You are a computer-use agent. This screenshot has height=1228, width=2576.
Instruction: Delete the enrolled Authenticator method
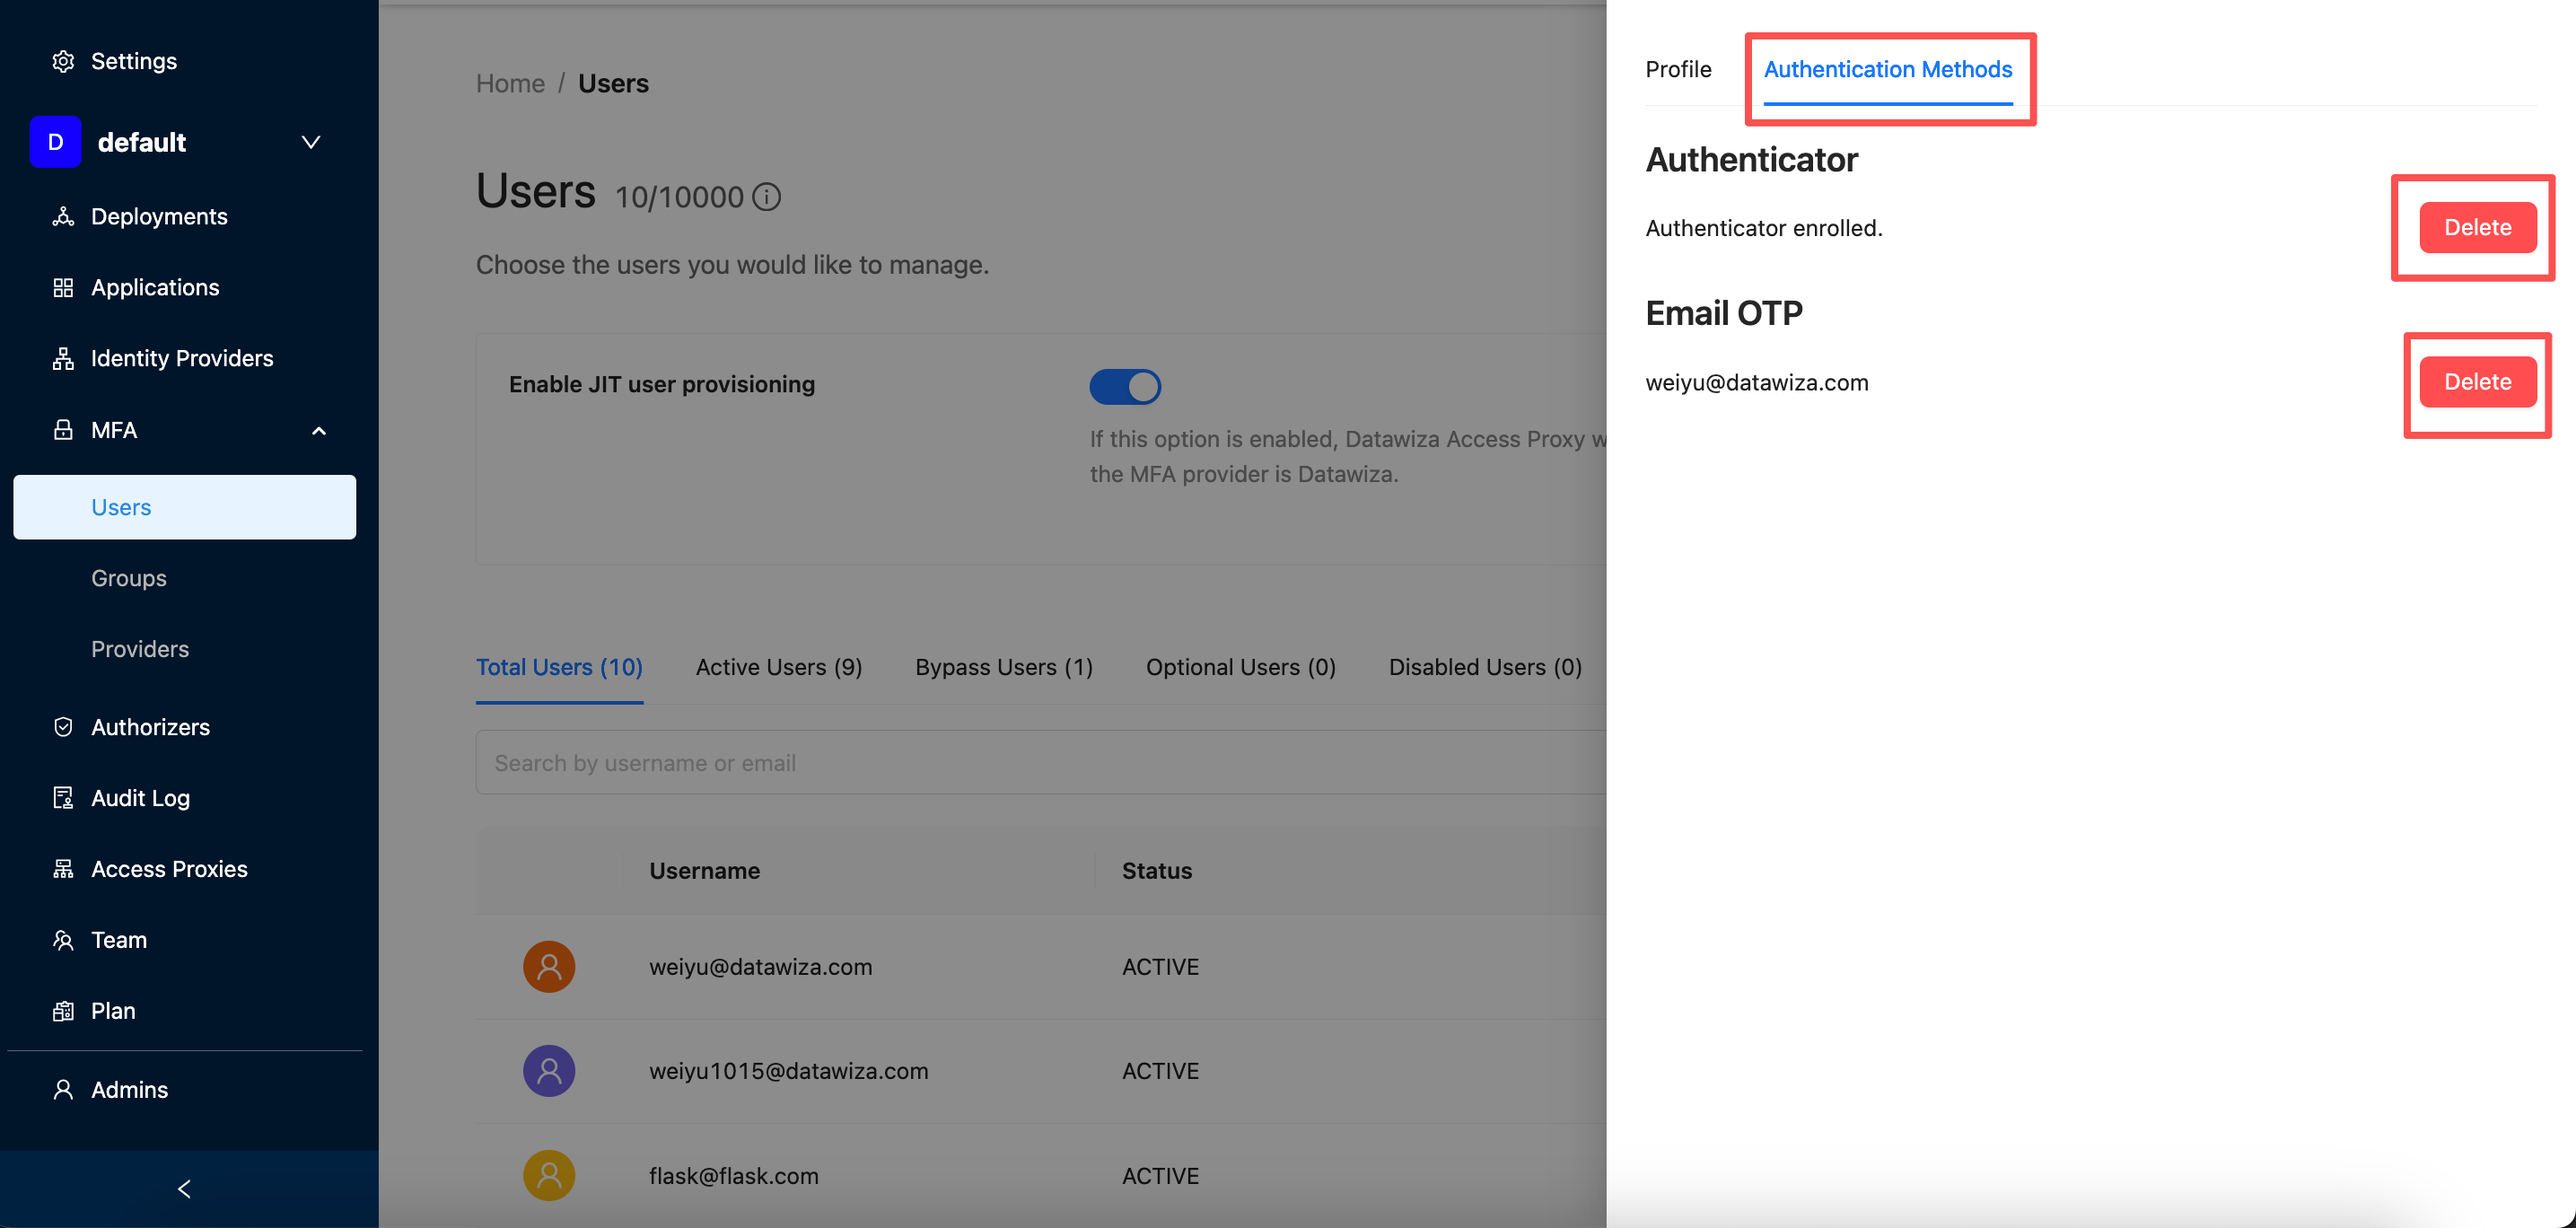coord(2477,227)
